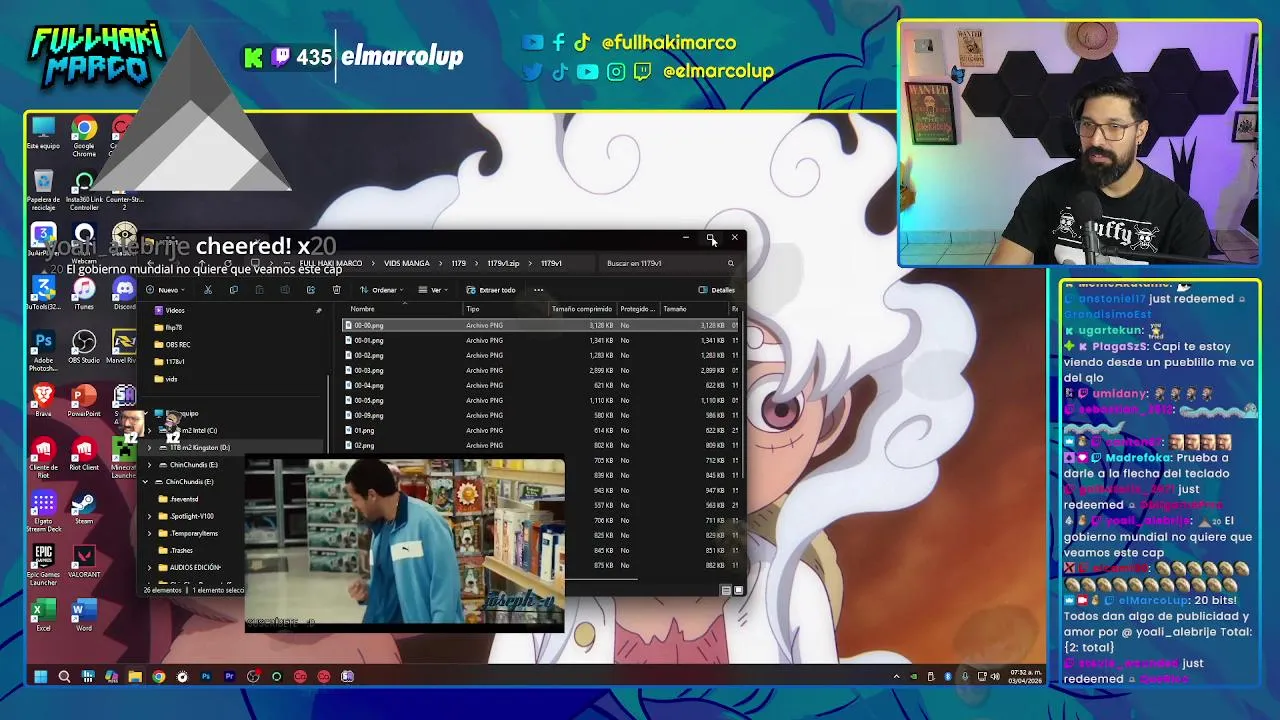Click Cut icon in Explorer toolbar
1280x720 pixels.
click(208, 290)
